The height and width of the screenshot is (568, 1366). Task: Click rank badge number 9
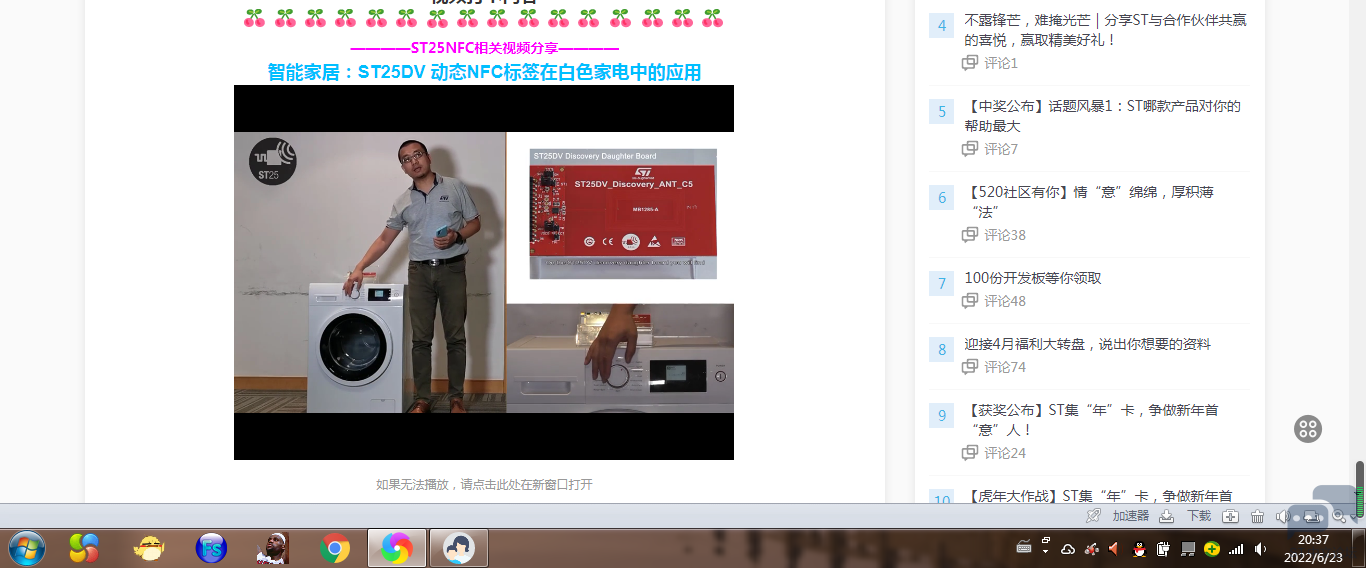pos(942,416)
